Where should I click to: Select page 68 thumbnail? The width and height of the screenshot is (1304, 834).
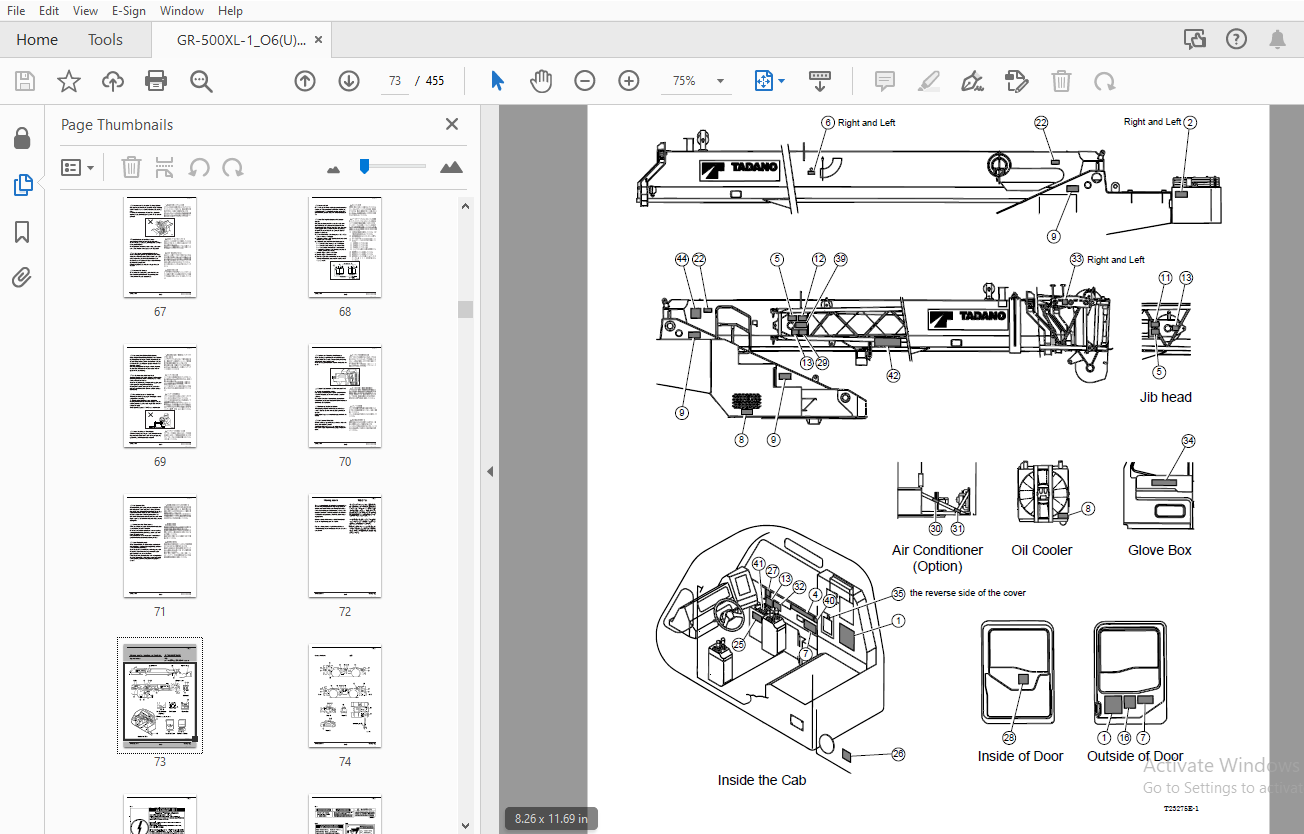click(x=345, y=247)
